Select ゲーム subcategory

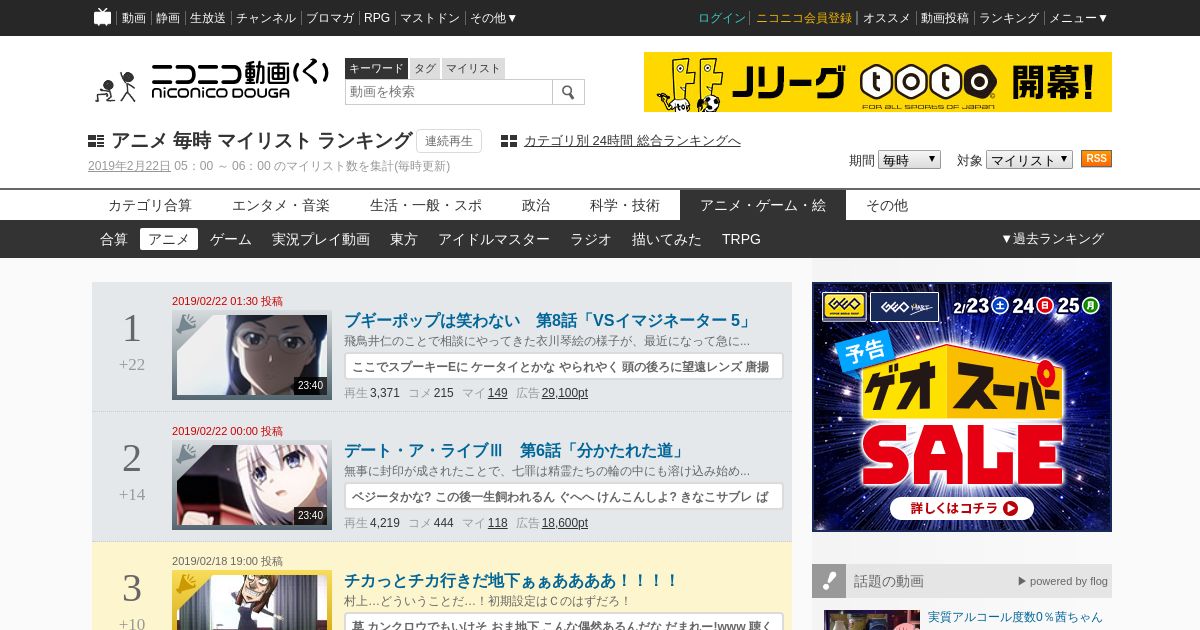tap(231, 239)
